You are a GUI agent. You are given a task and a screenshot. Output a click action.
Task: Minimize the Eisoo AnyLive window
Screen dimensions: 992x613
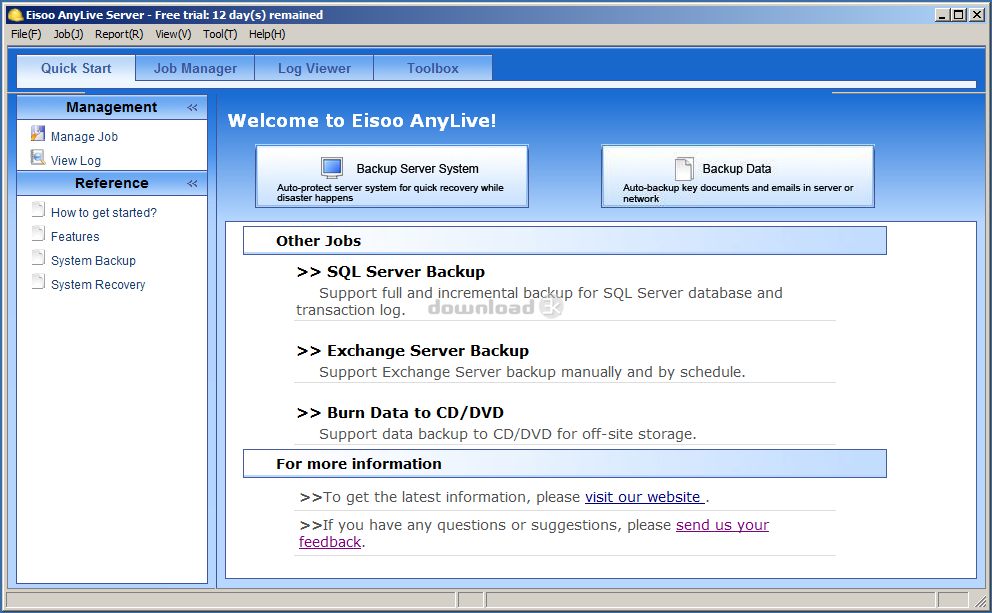pos(943,15)
